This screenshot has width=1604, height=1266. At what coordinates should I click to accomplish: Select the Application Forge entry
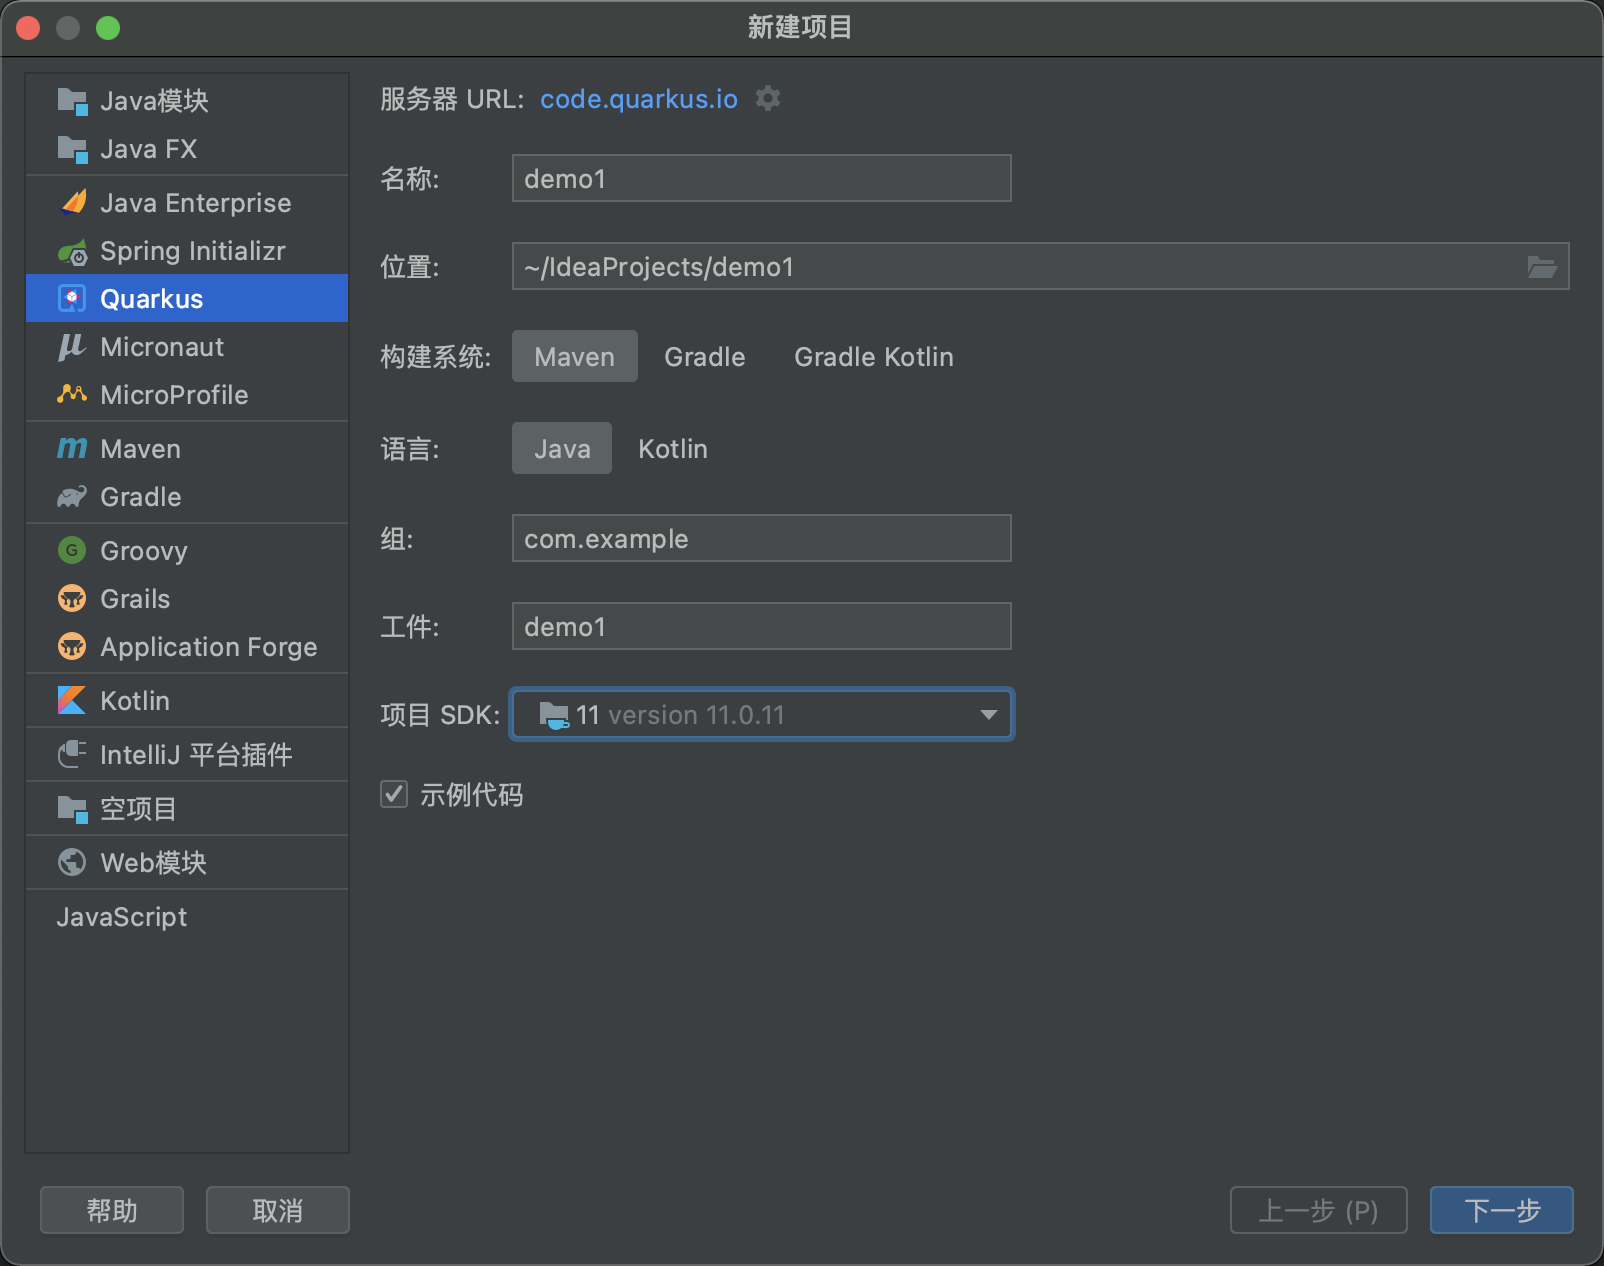tap(208, 646)
